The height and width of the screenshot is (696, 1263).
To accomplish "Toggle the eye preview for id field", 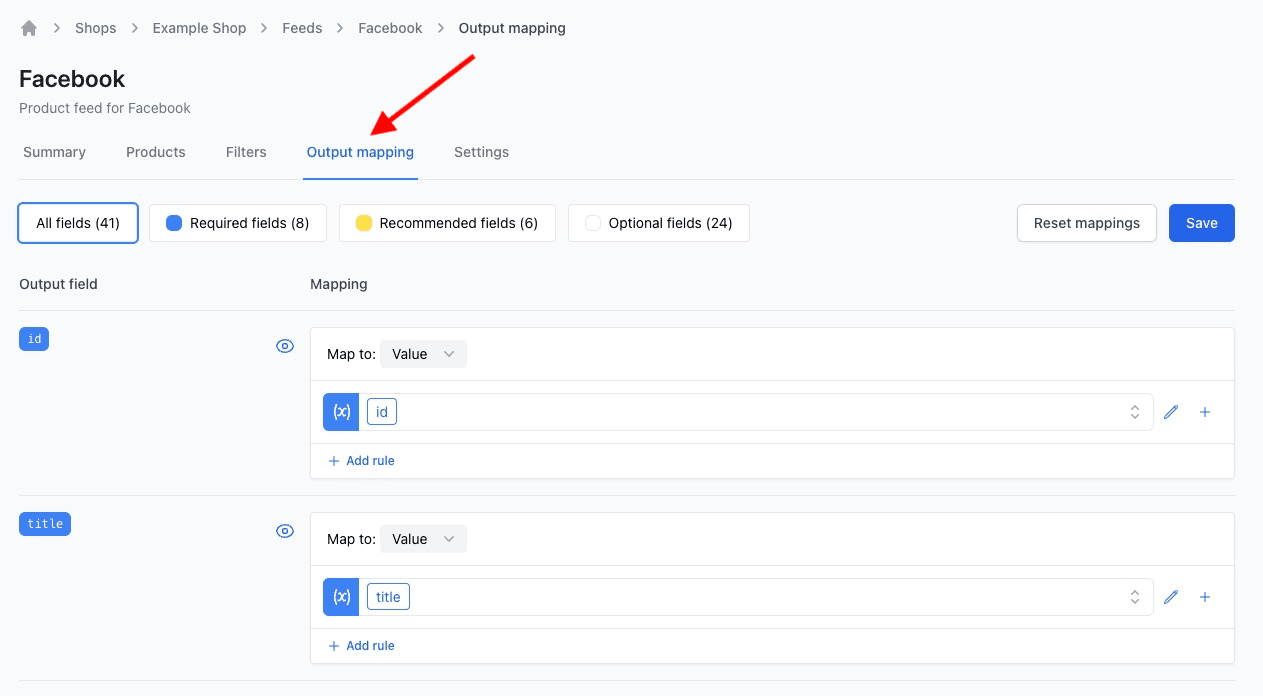I will (x=285, y=346).
